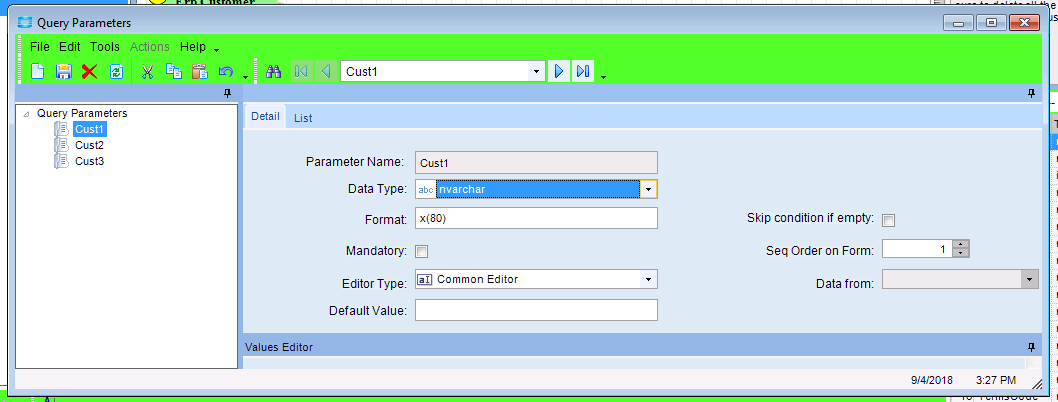Click the pin icon on detail panel
Image resolution: width=1058 pixels, height=402 pixels.
point(1031,93)
